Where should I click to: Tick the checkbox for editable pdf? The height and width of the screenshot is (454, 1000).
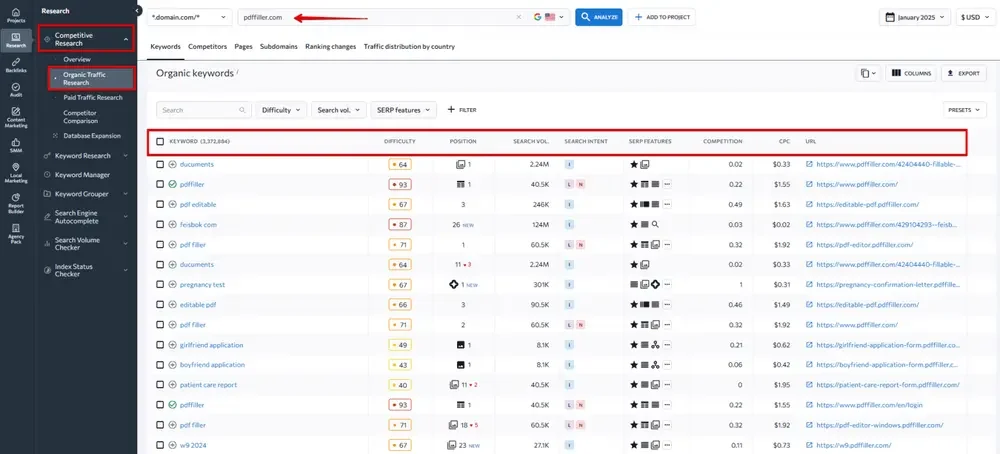pyautogui.click(x=160, y=305)
